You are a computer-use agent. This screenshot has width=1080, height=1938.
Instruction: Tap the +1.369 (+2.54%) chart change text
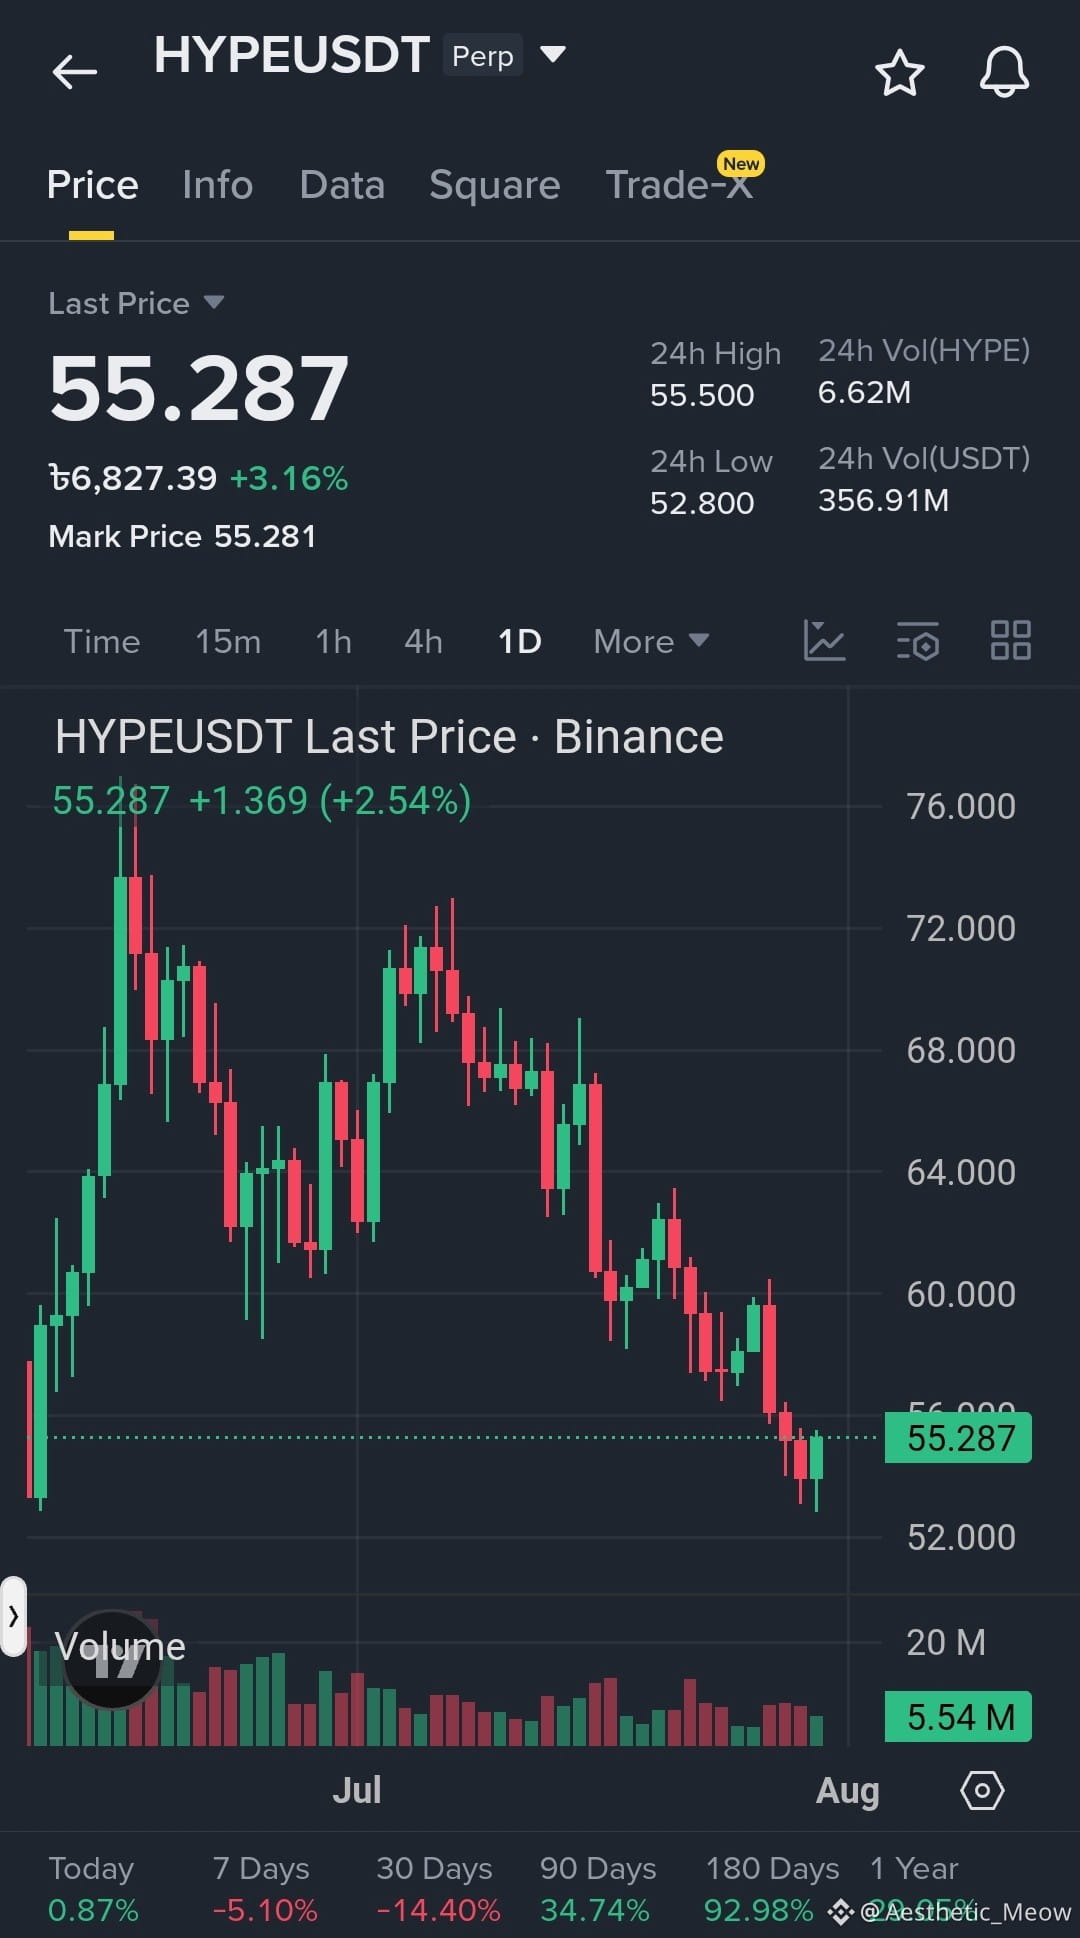point(330,801)
